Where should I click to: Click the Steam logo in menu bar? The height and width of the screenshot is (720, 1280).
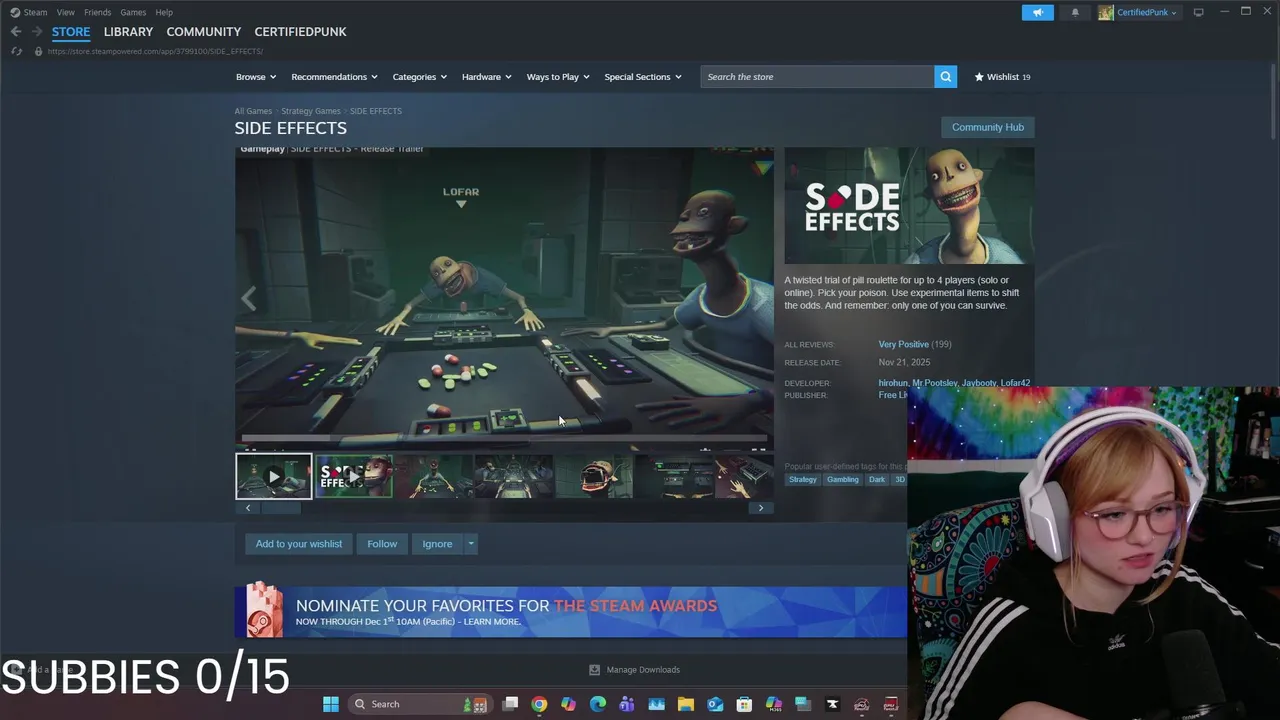[x=15, y=12]
